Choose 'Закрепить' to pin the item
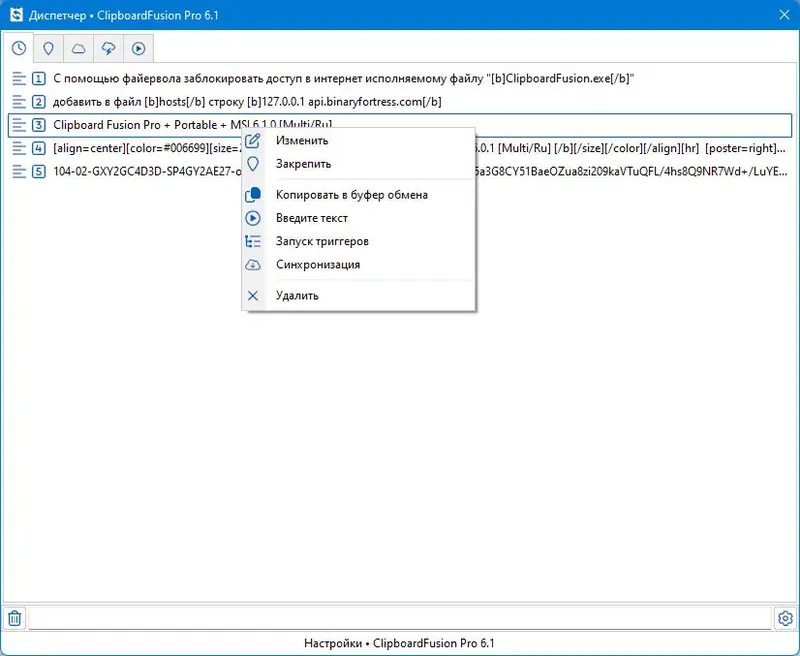800x656 pixels. click(x=359, y=164)
